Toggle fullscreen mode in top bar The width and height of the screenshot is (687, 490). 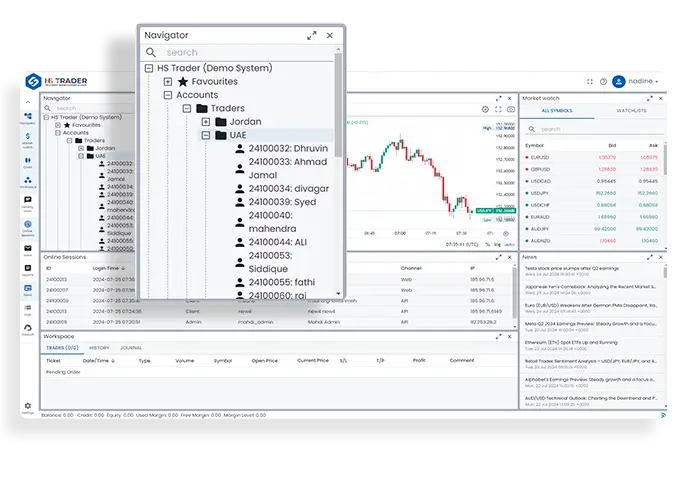(590, 82)
